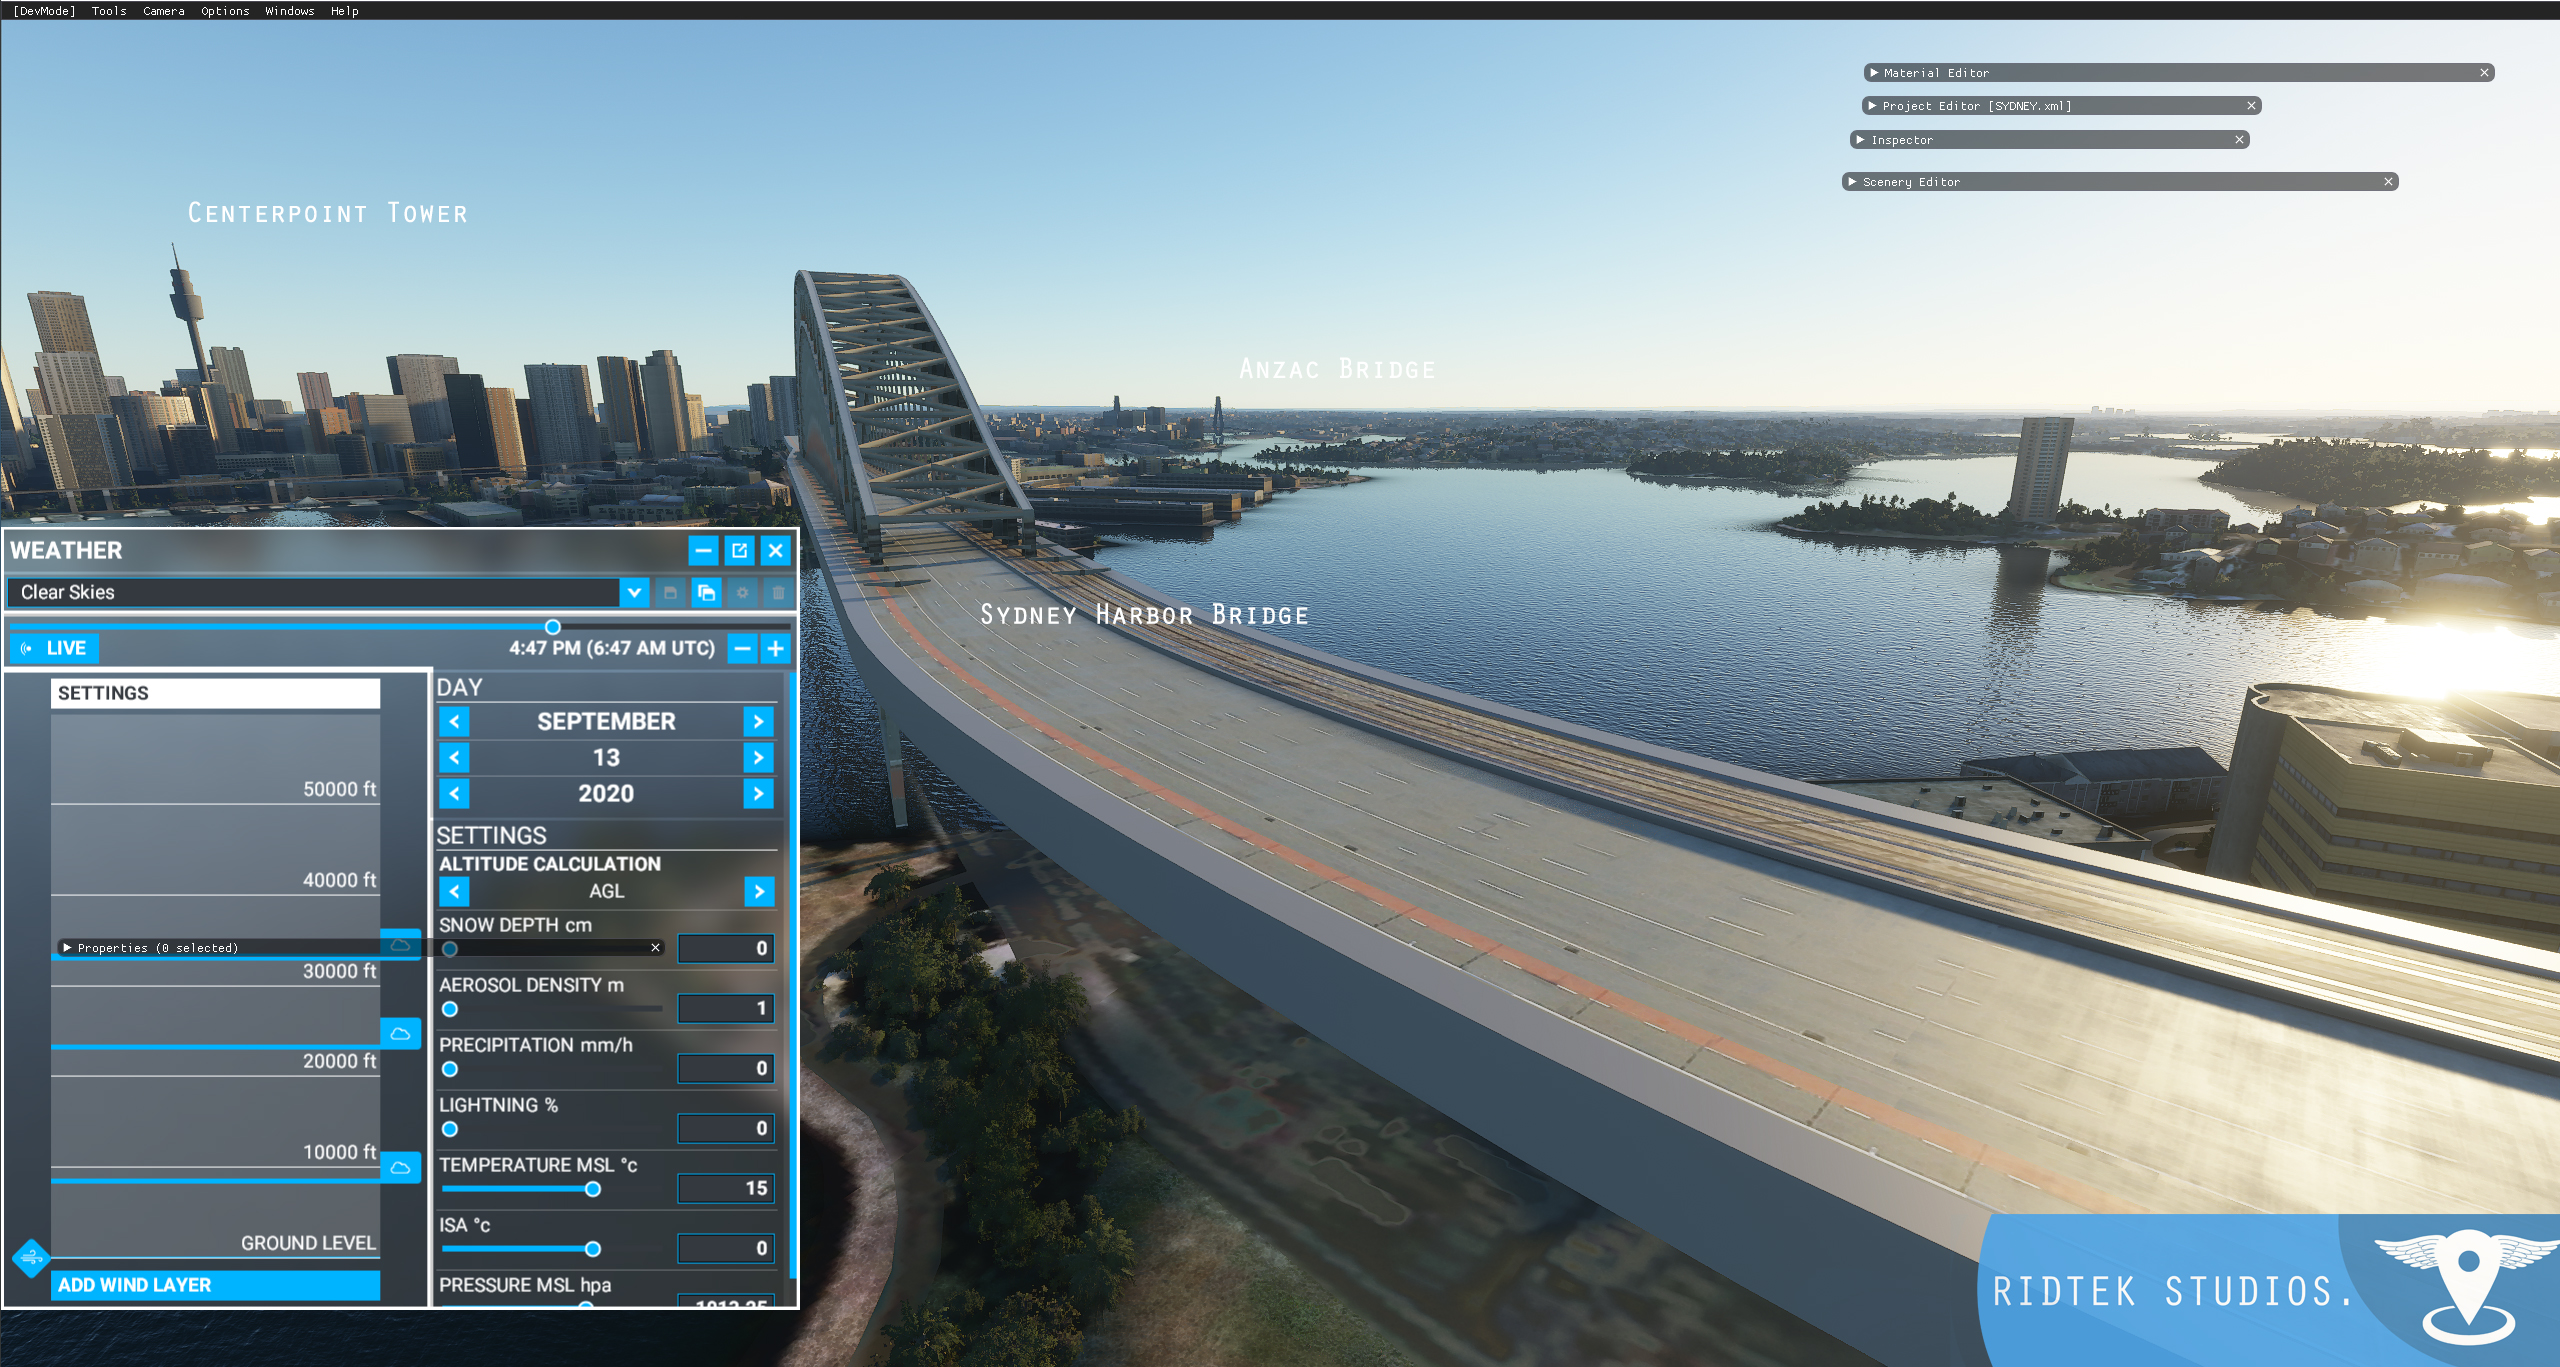This screenshot has height=1367, width=2560.
Task: Click the time of day slider handle
Action: tap(552, 627)
